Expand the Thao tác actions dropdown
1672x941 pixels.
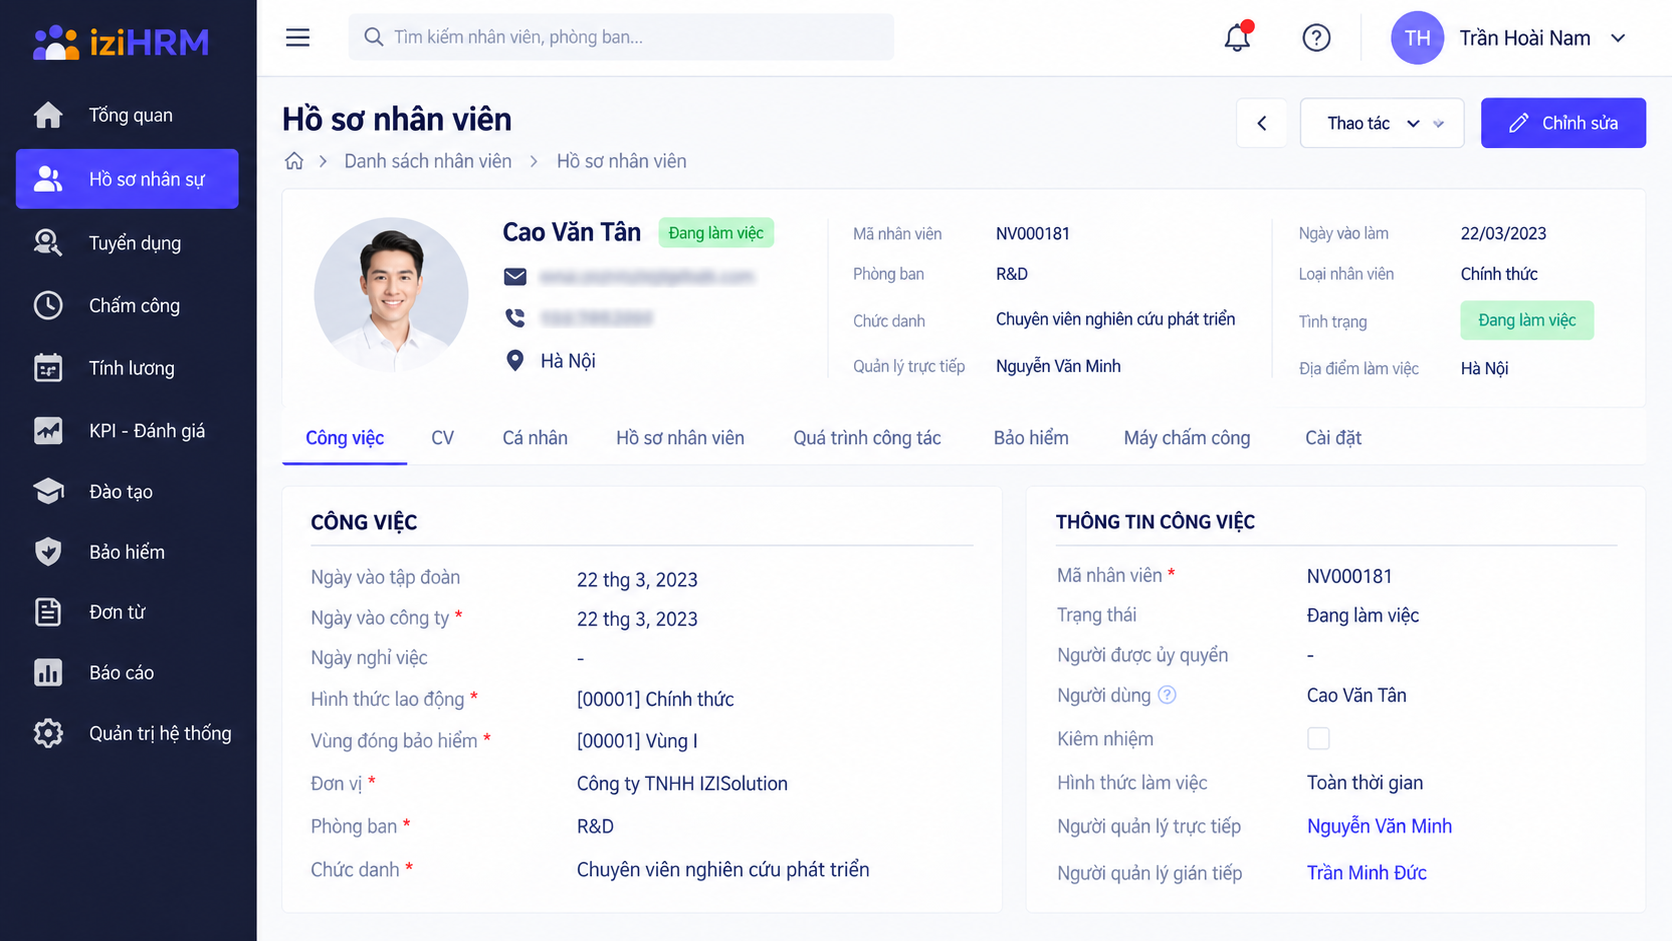1382,123
